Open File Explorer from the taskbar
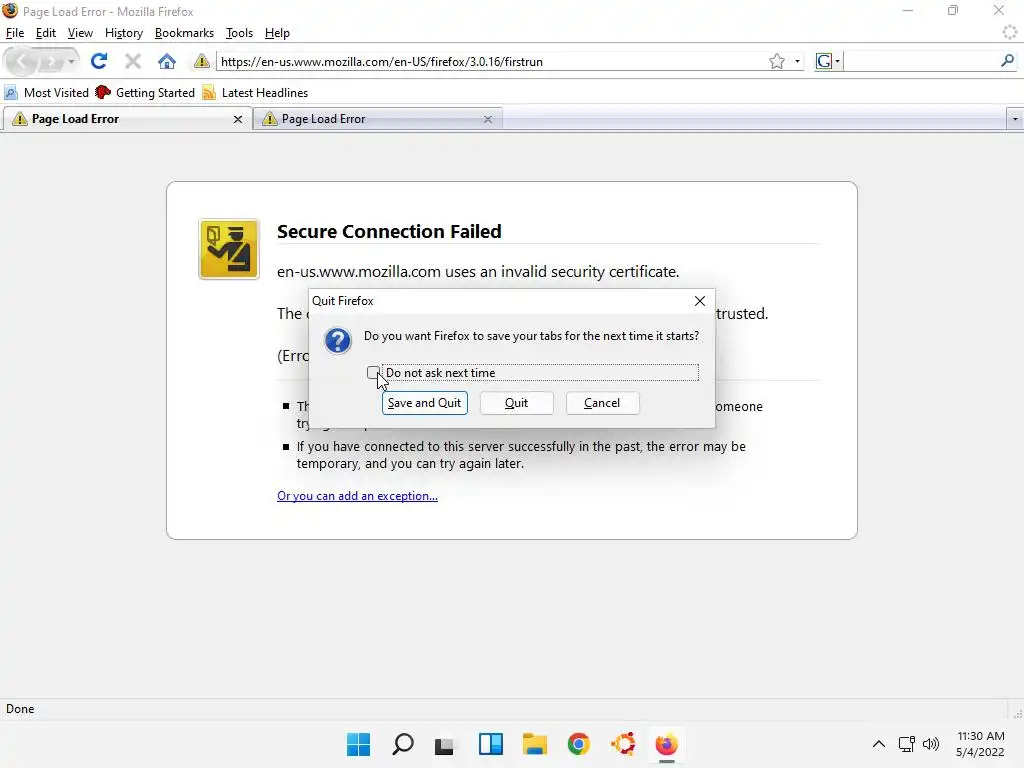 pyautogui.click(x=535, y=744)
